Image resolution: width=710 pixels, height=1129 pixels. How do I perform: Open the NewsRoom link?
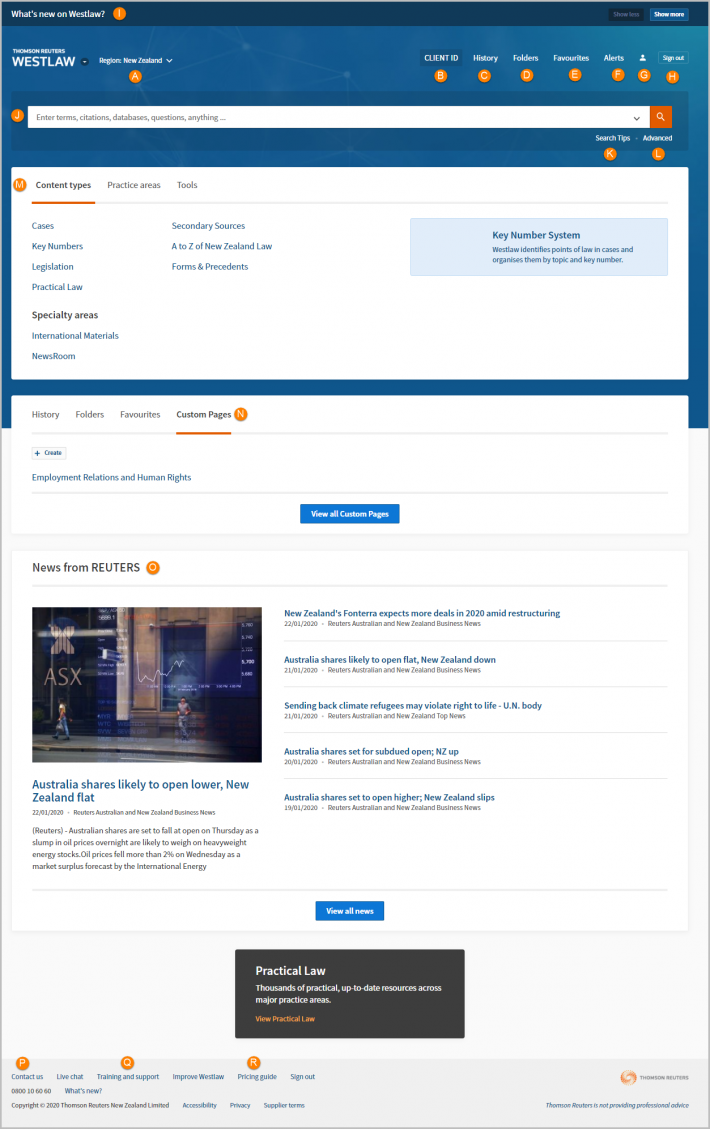53,356
